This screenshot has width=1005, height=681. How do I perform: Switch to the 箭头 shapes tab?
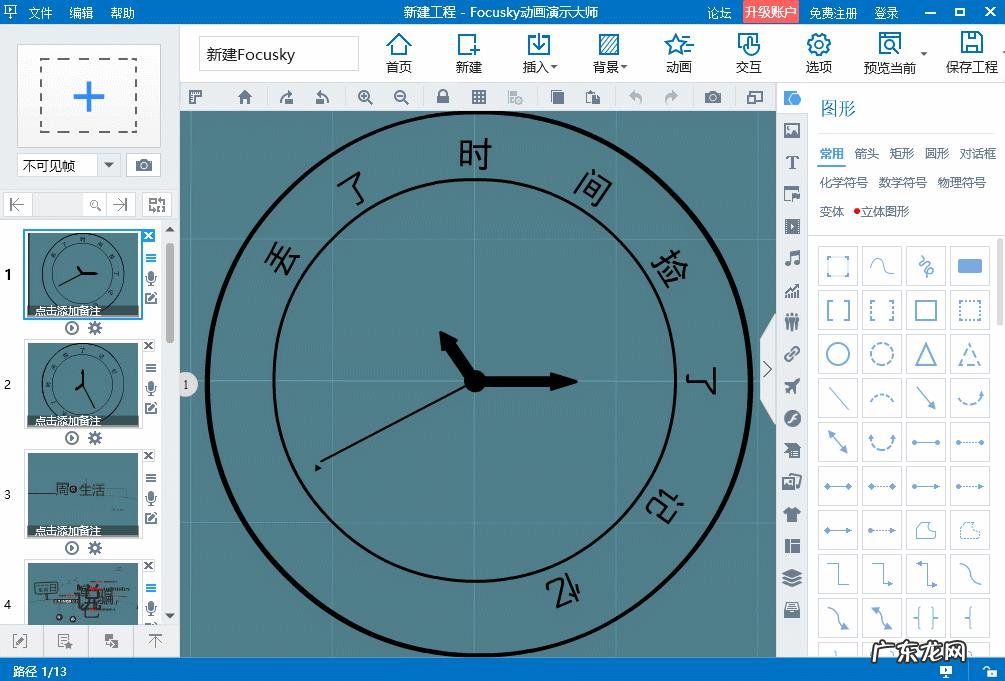click(x=866, y=153)
